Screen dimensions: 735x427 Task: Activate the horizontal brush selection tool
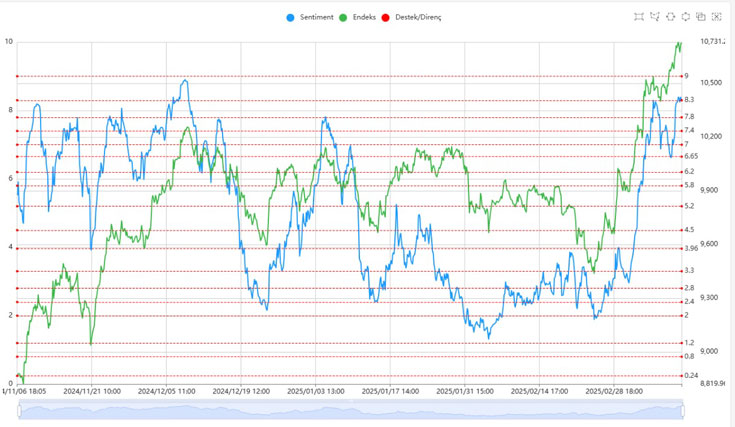[670, 17]
